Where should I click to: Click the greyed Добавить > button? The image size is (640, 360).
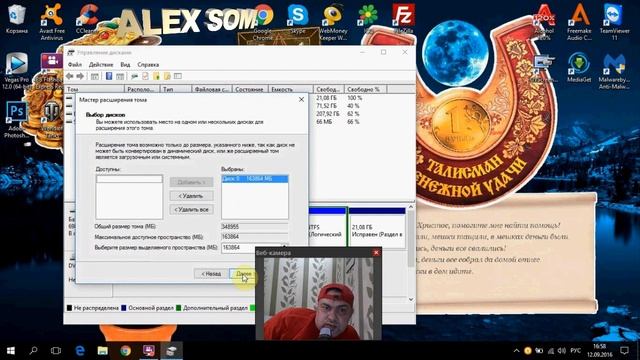(x=191, y=182)
